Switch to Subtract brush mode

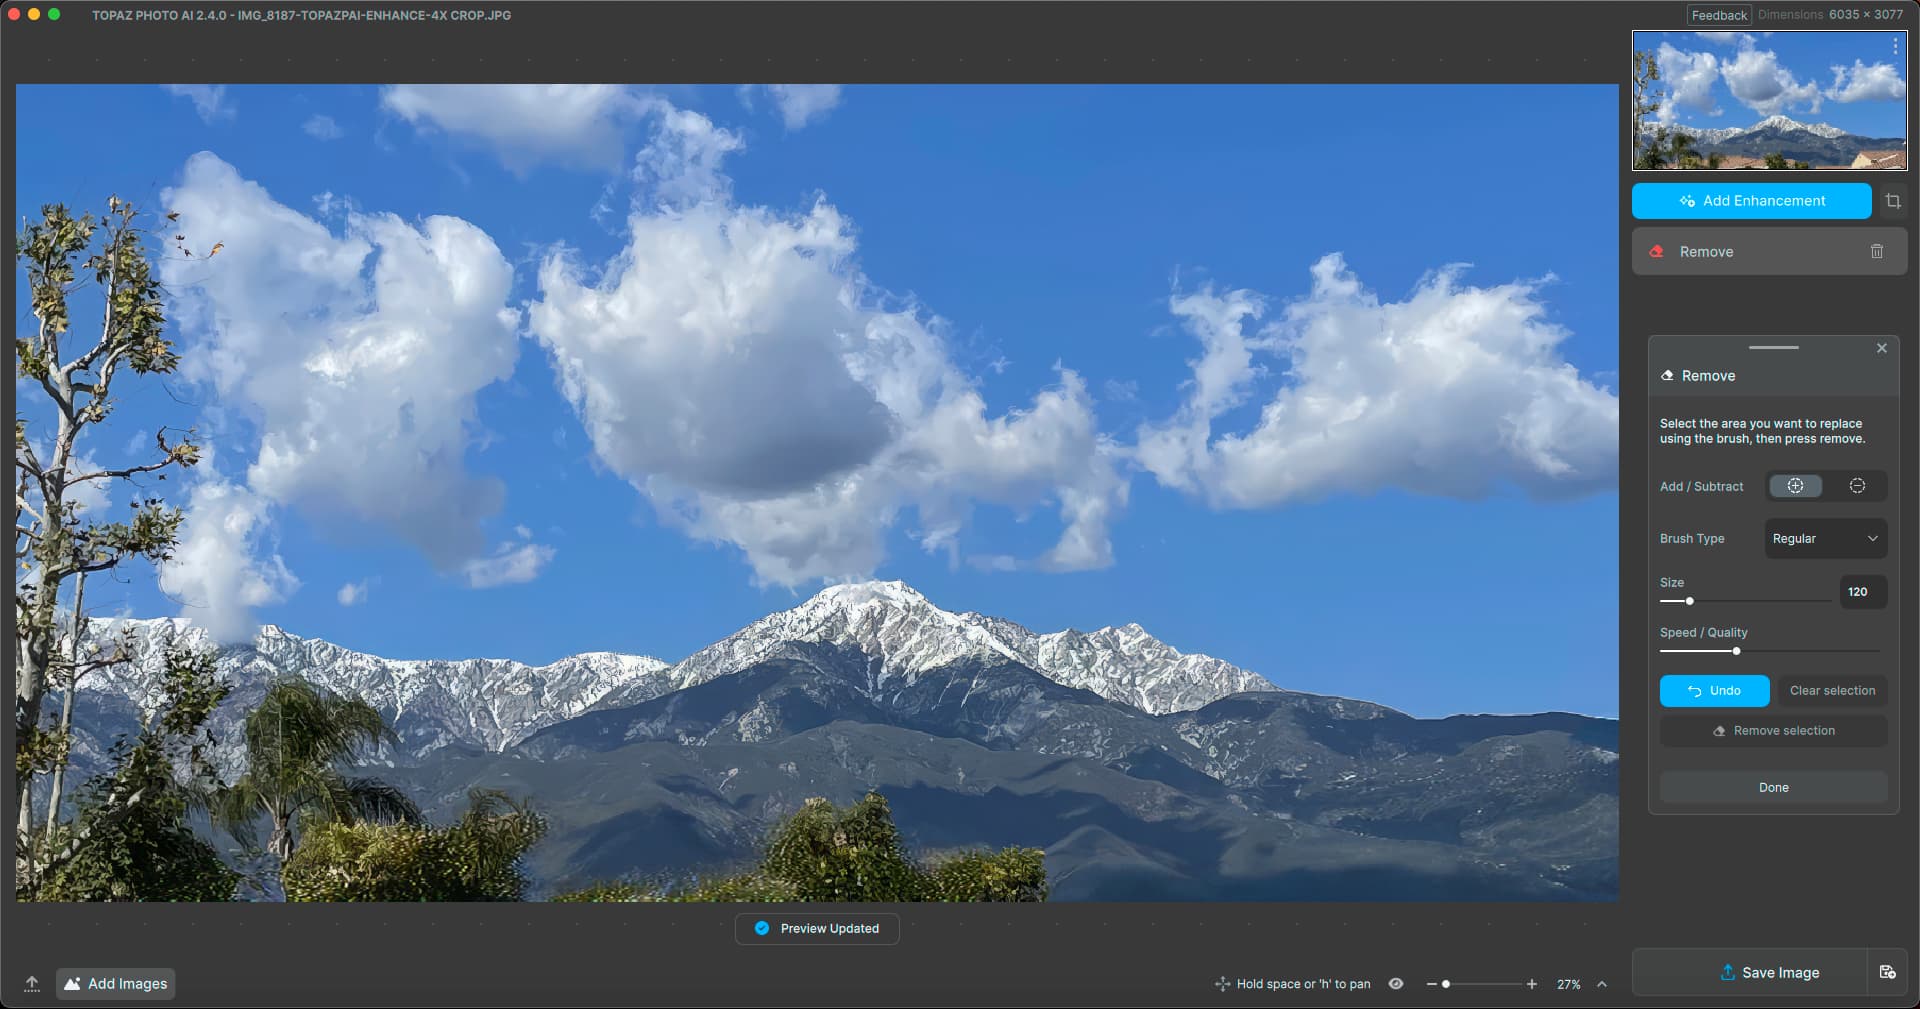[1857, 486]
